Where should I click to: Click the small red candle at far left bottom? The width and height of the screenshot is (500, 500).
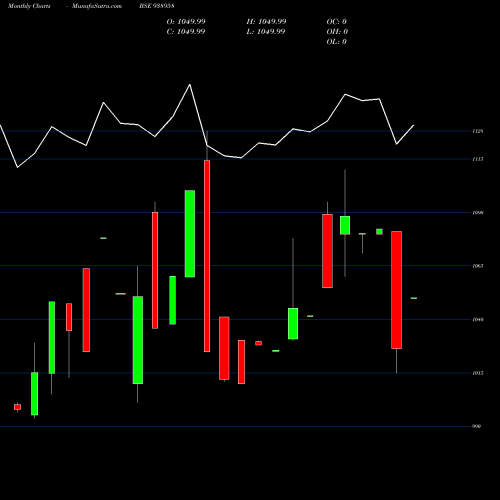17,407
